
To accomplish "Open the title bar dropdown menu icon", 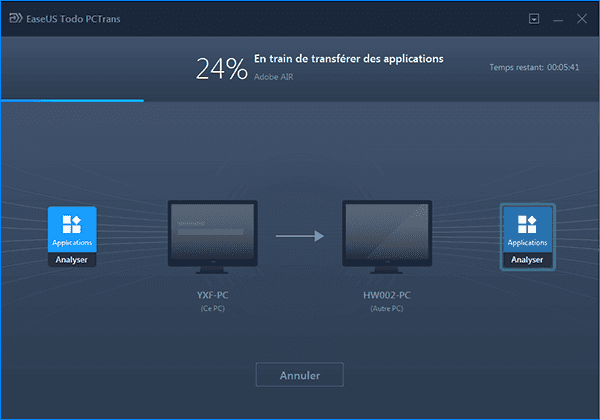I will (x=534, y=18).
